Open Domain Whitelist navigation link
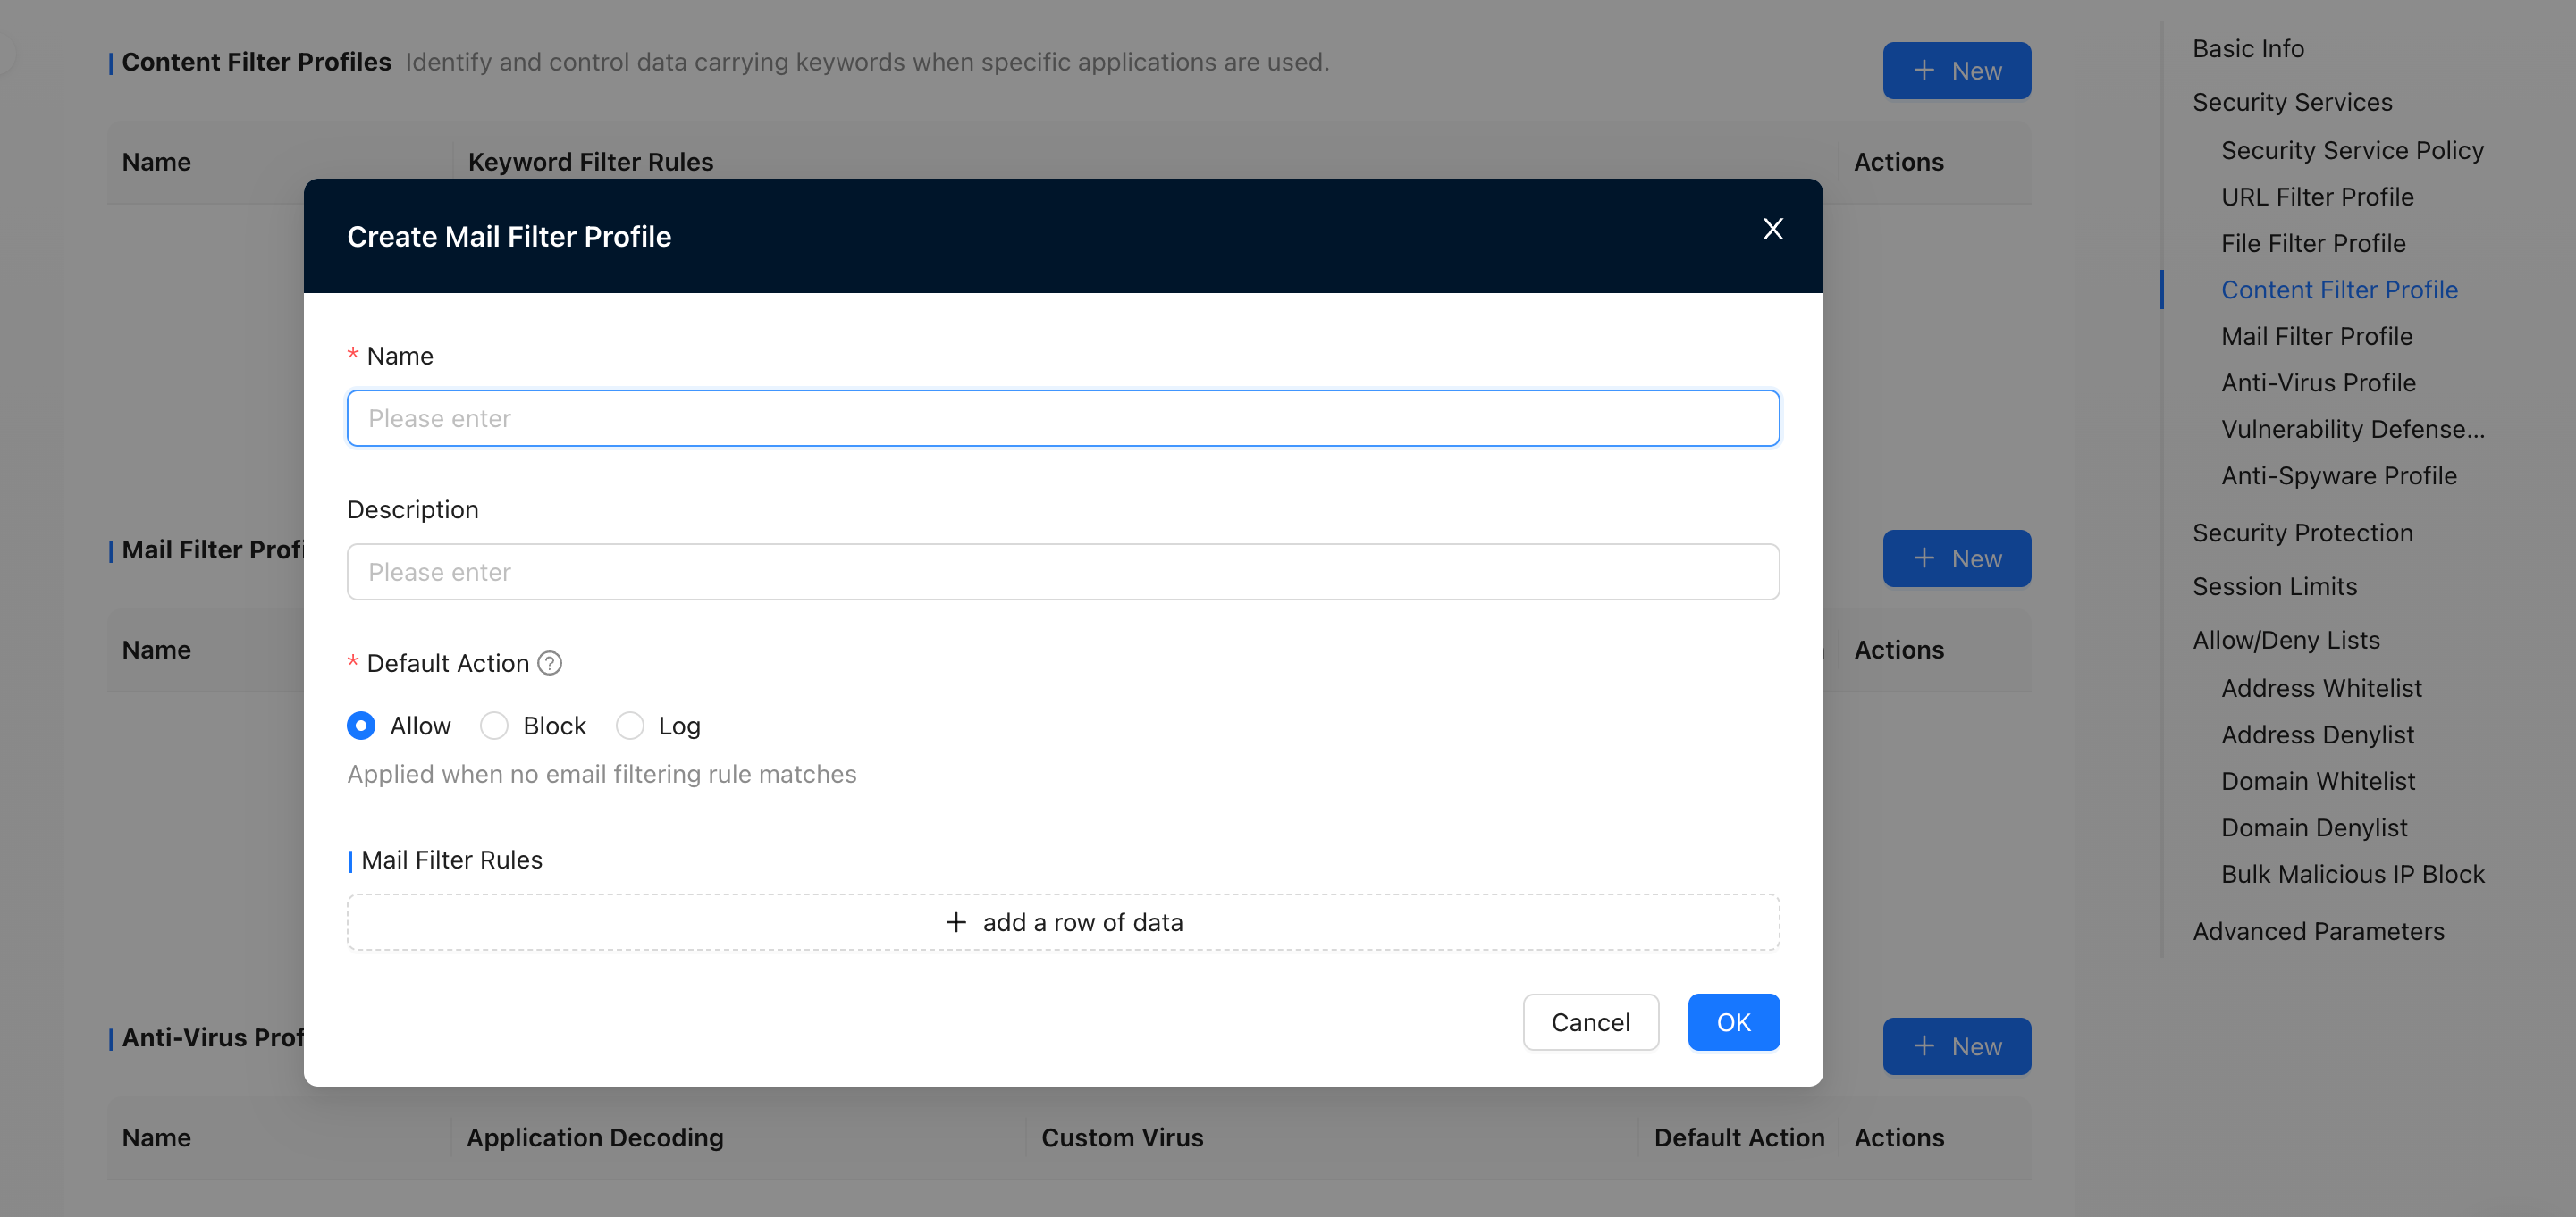The width and height of the screenshot is (2576, 1217). [x=2318, y=781]
